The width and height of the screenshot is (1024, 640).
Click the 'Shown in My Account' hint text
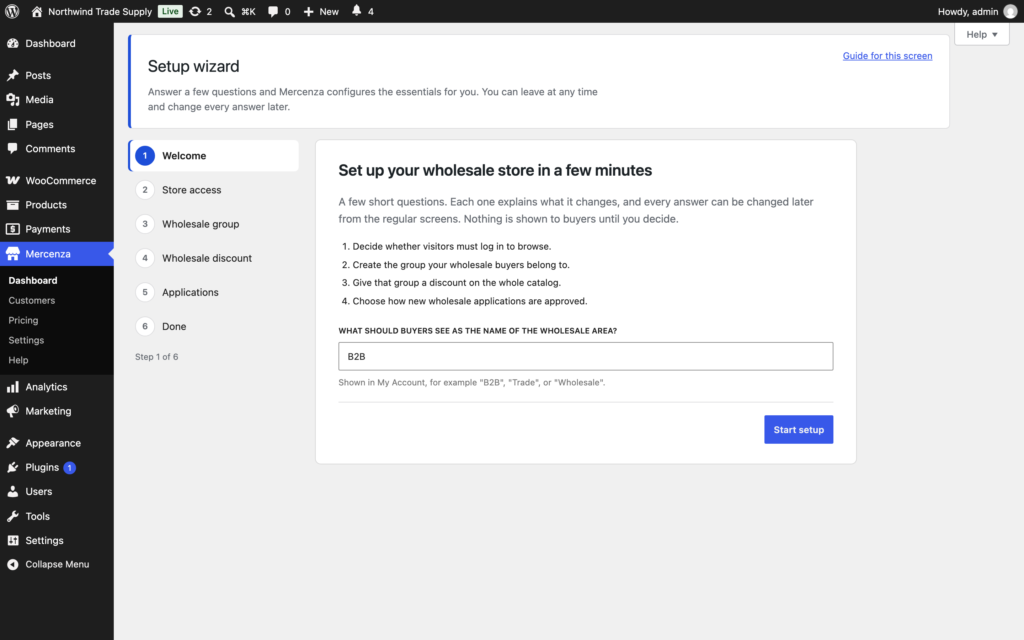tap(472, 382)
